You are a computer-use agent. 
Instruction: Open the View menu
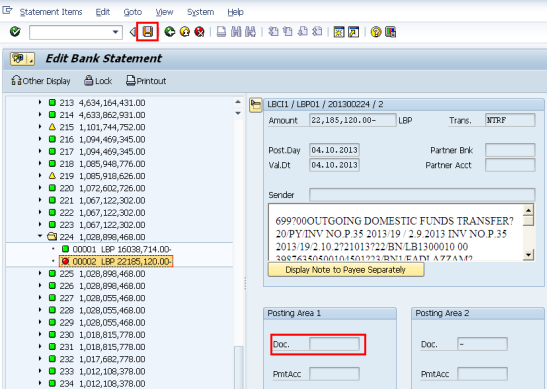(164, 12)
